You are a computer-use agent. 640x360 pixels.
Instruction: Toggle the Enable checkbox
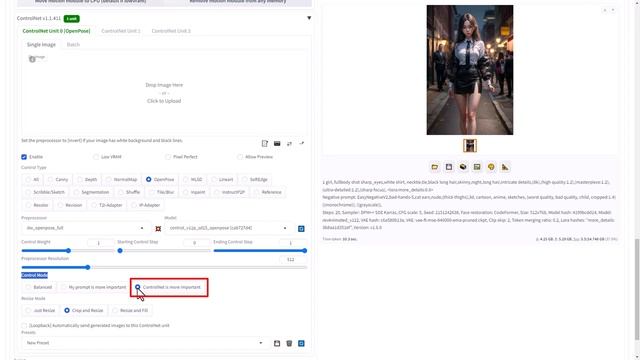[x=24, y=157]
